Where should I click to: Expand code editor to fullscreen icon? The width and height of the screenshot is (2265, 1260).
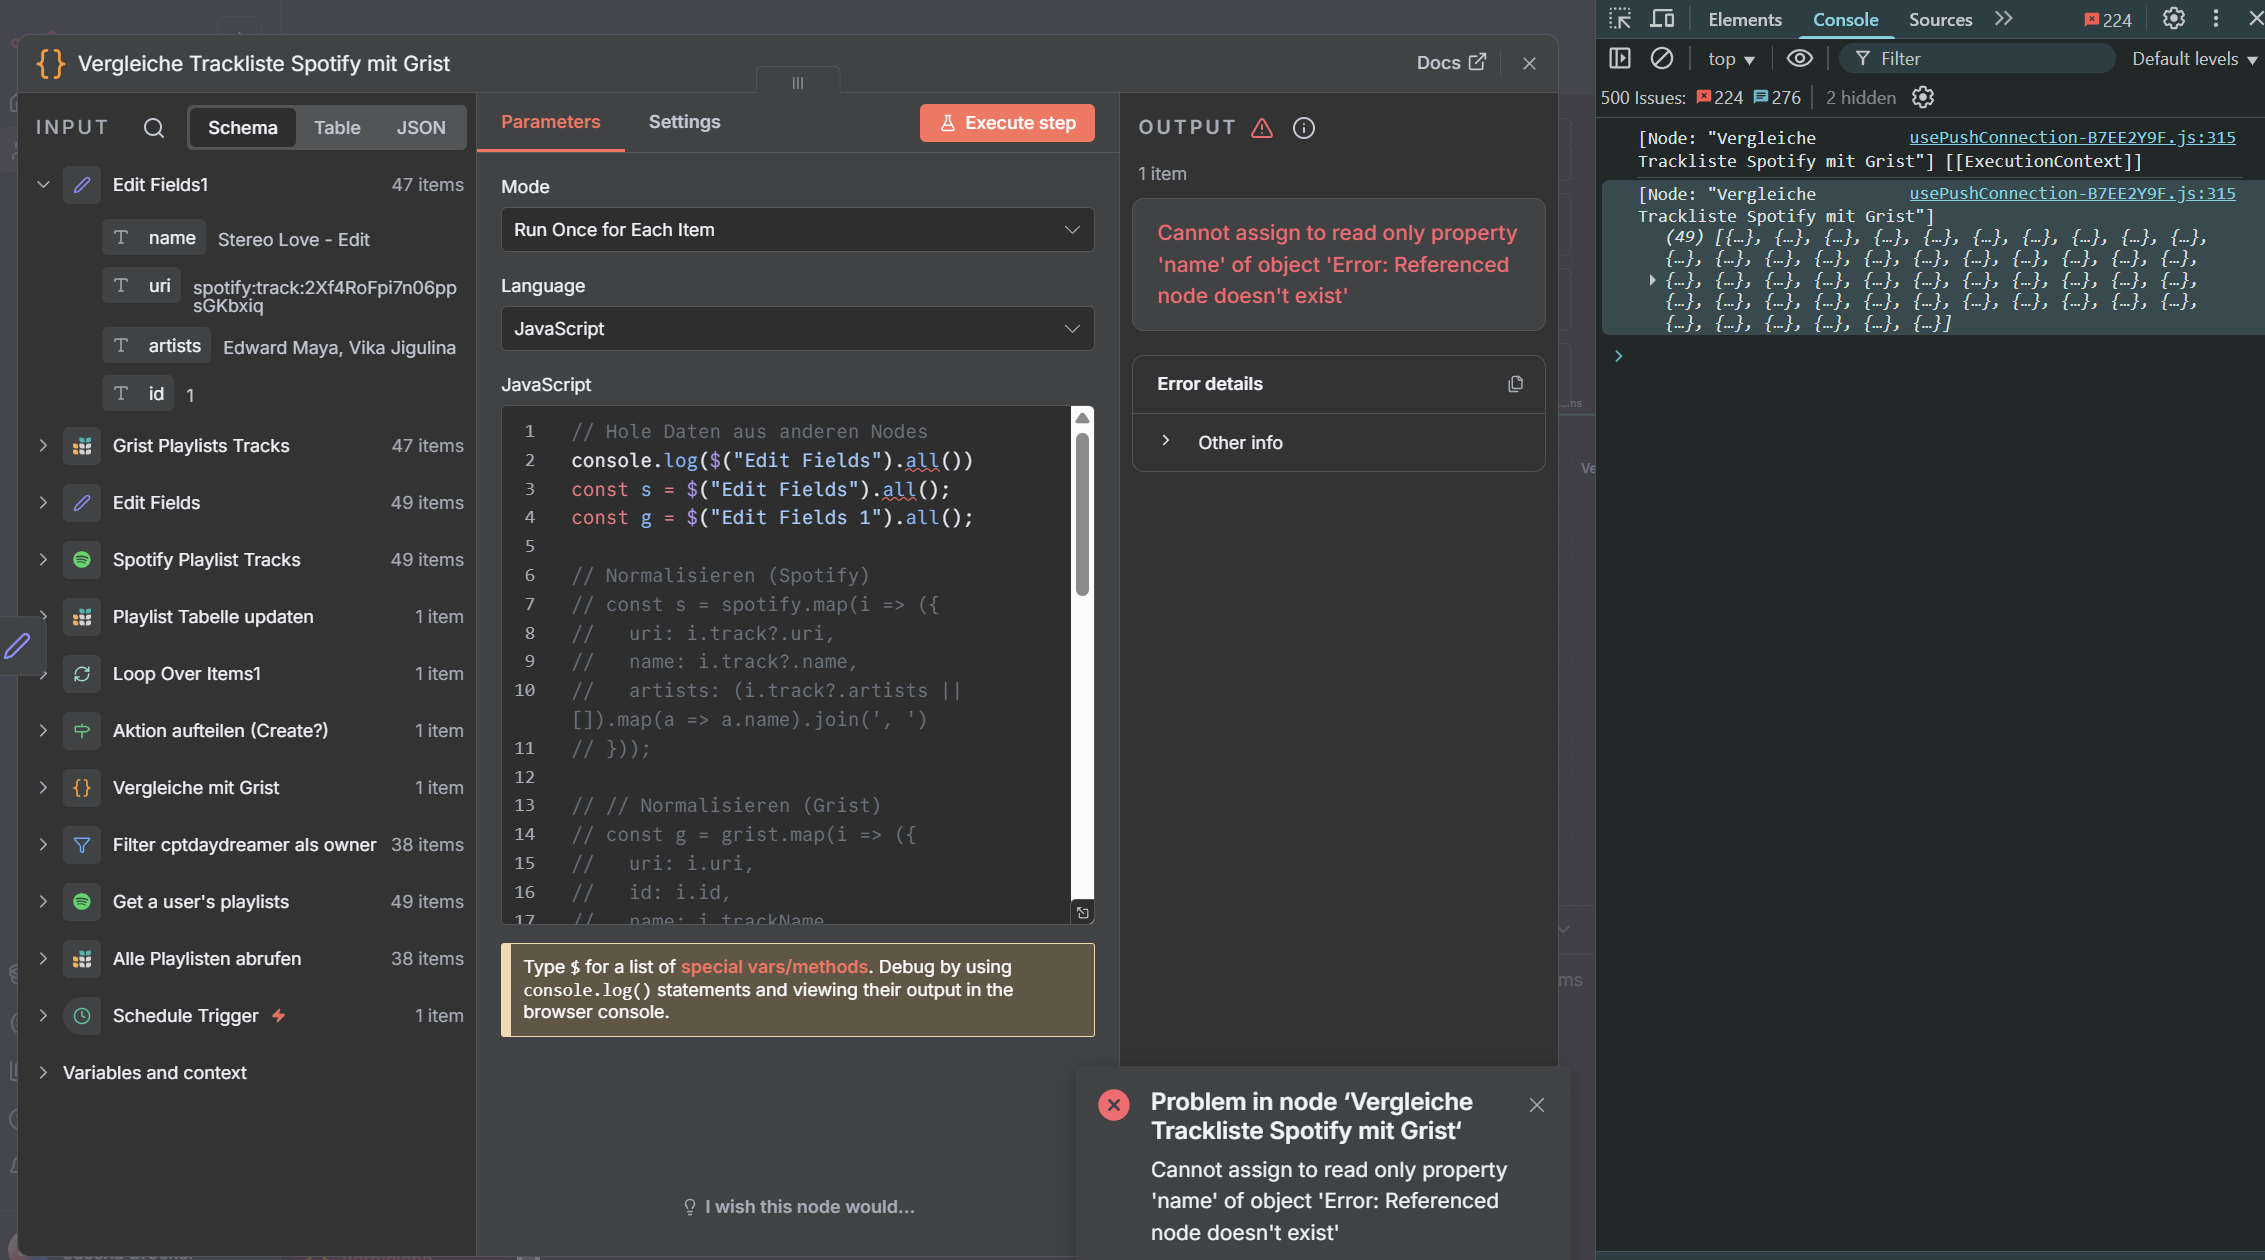1082,912
